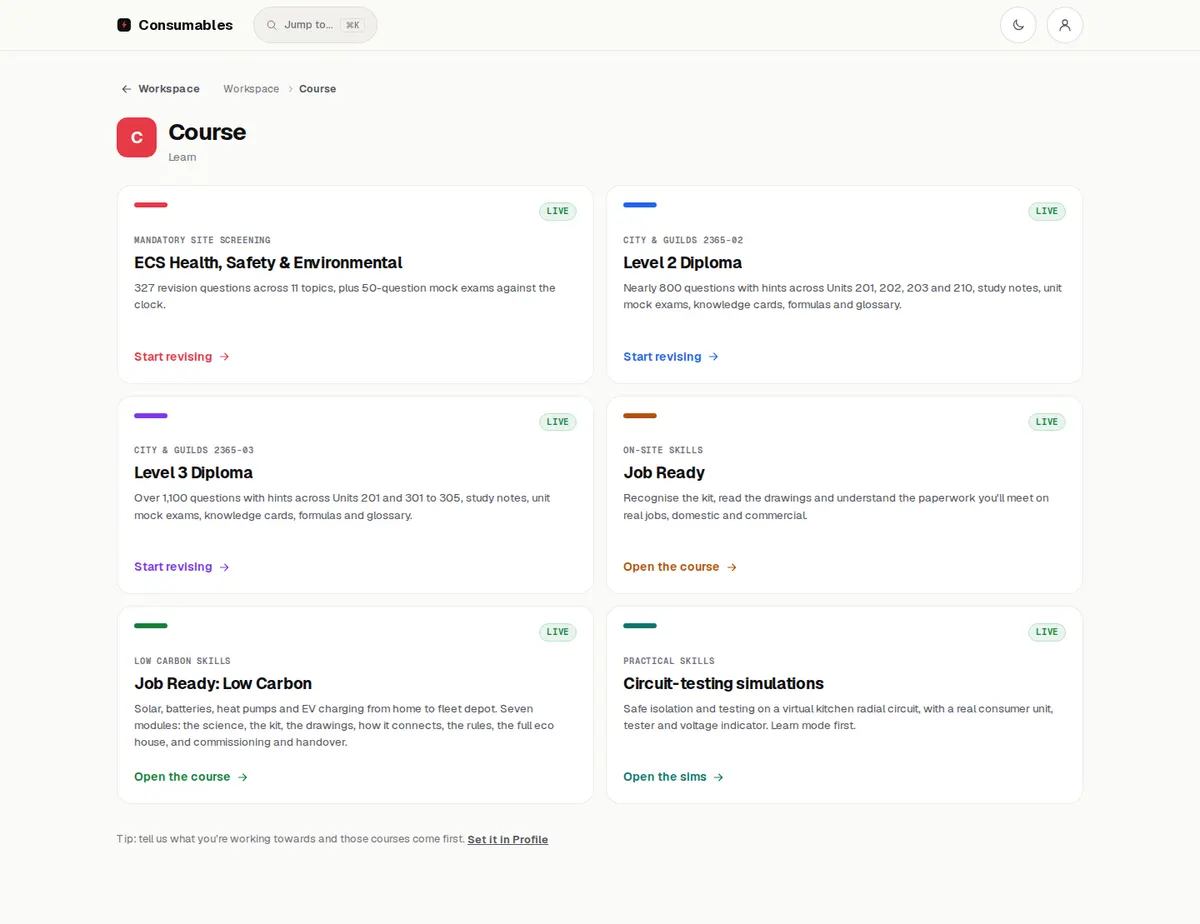Viewport: 1200px width, 924px height.
Task: Open the Jump to search field
Action: point(315,25)
